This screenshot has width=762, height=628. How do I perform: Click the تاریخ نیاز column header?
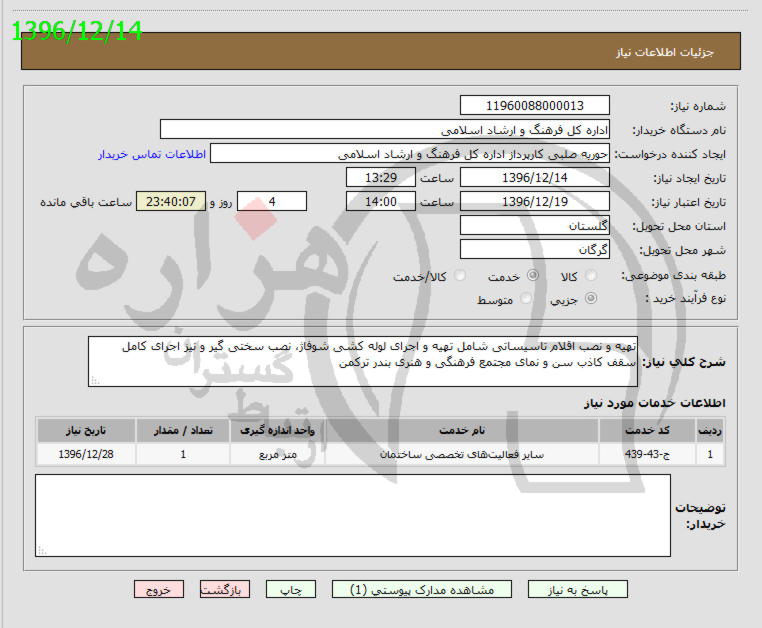click(86, 430)
